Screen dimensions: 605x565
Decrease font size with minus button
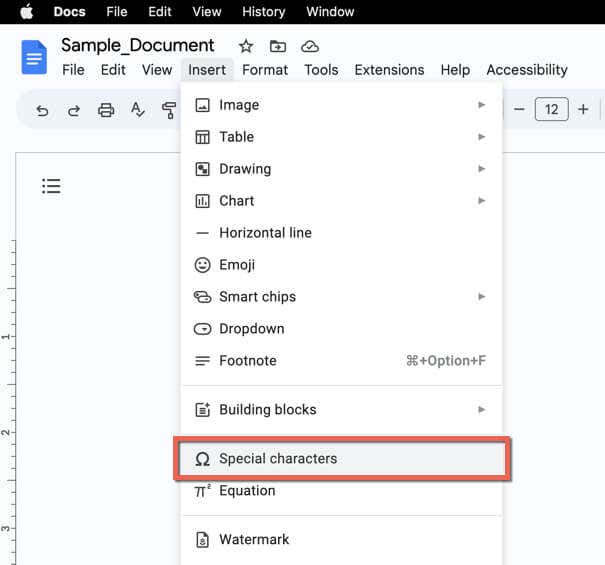[519, 110]
